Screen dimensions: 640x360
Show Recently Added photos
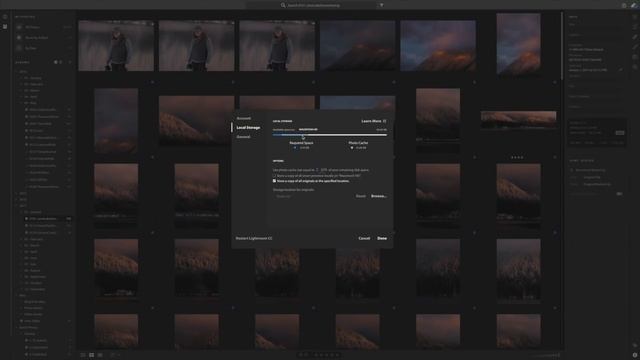[37, 38]
